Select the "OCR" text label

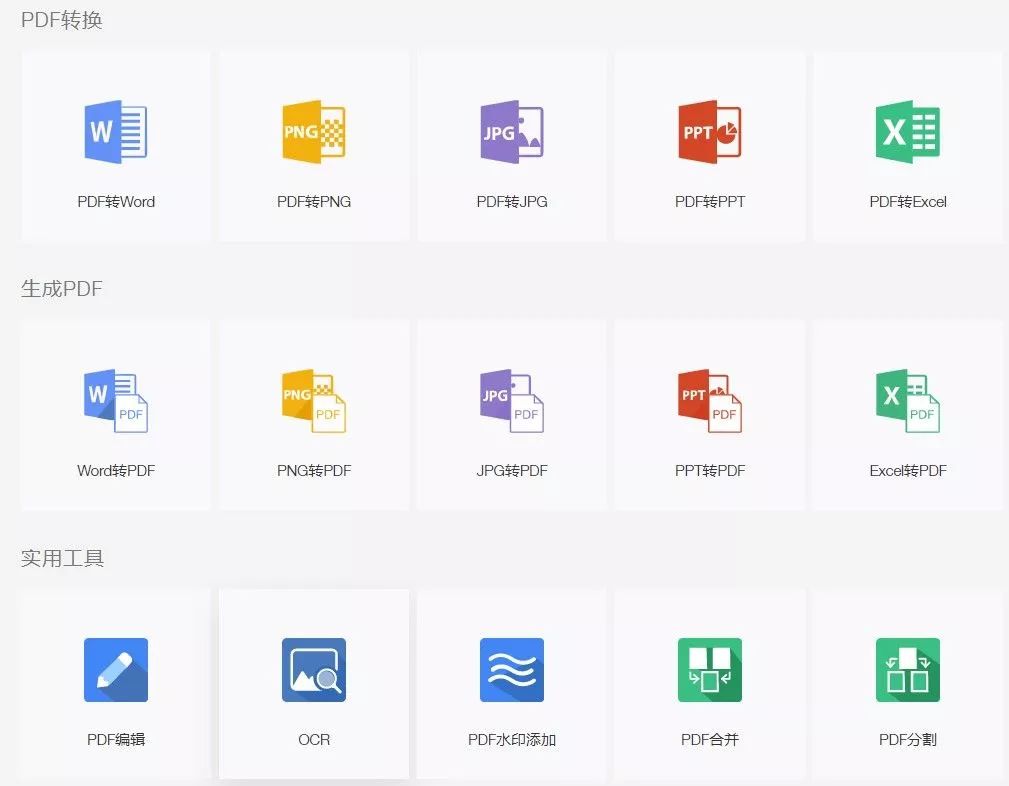(x=314, y=740)
